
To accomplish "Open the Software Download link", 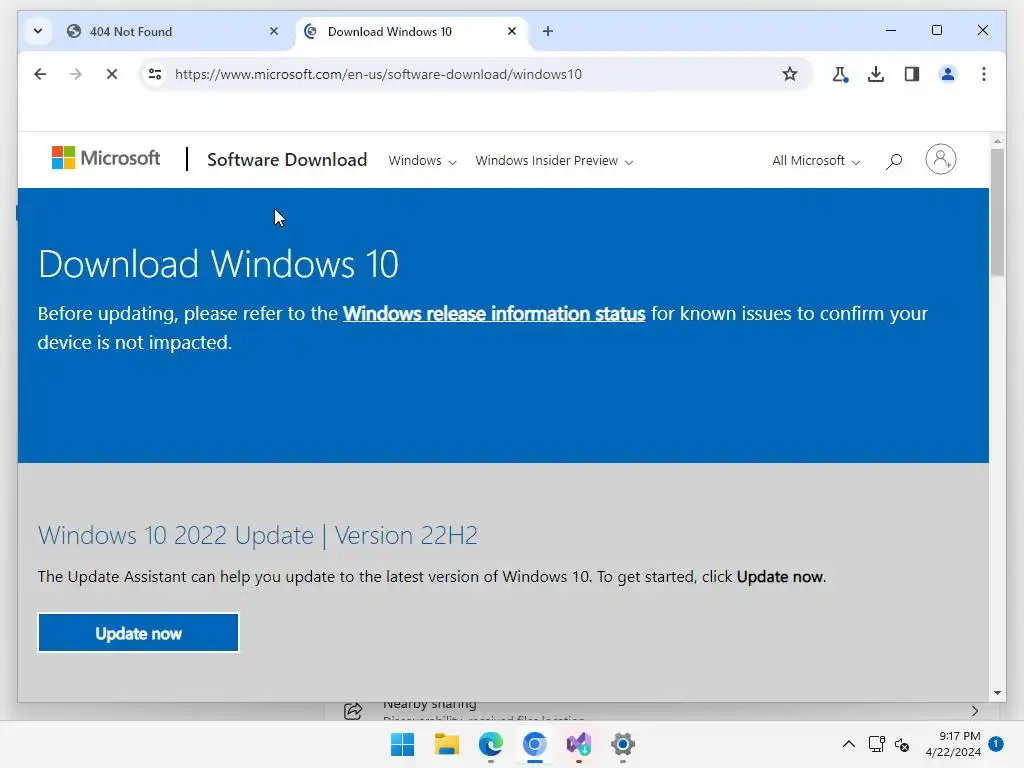I will (287, 160).
